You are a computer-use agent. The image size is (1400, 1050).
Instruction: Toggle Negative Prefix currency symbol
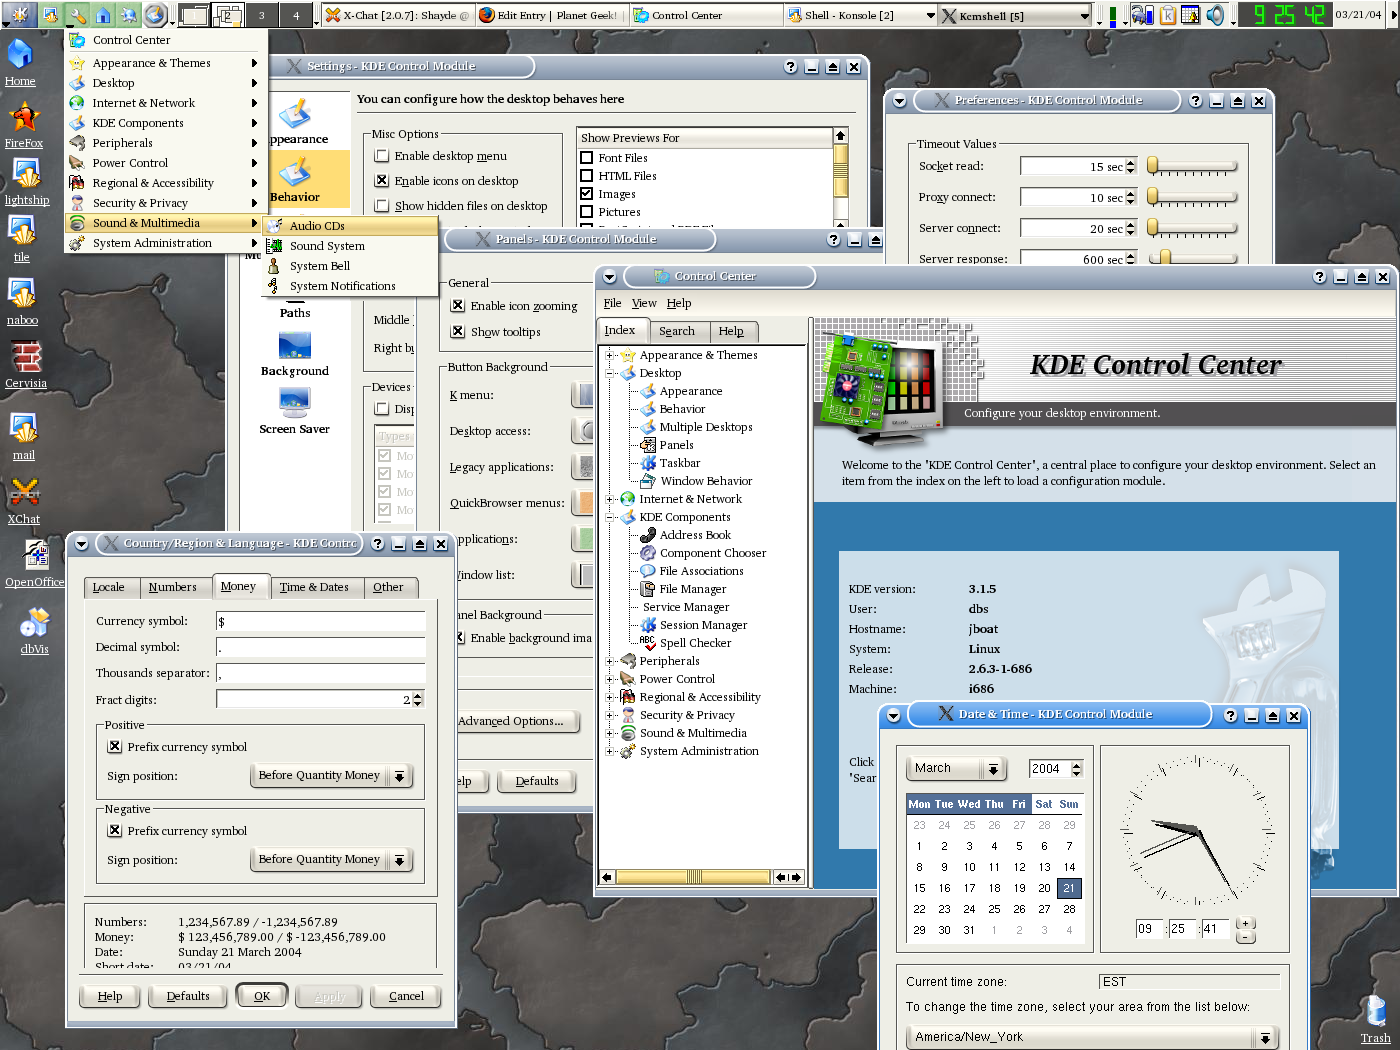click(x=115, y=831)
